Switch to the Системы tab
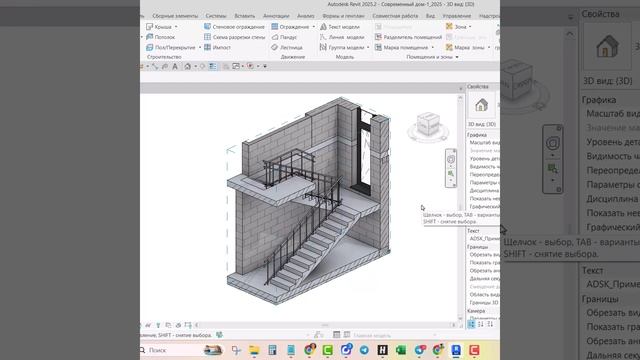This screenshot has width=640, height=360. pos(216,16)
